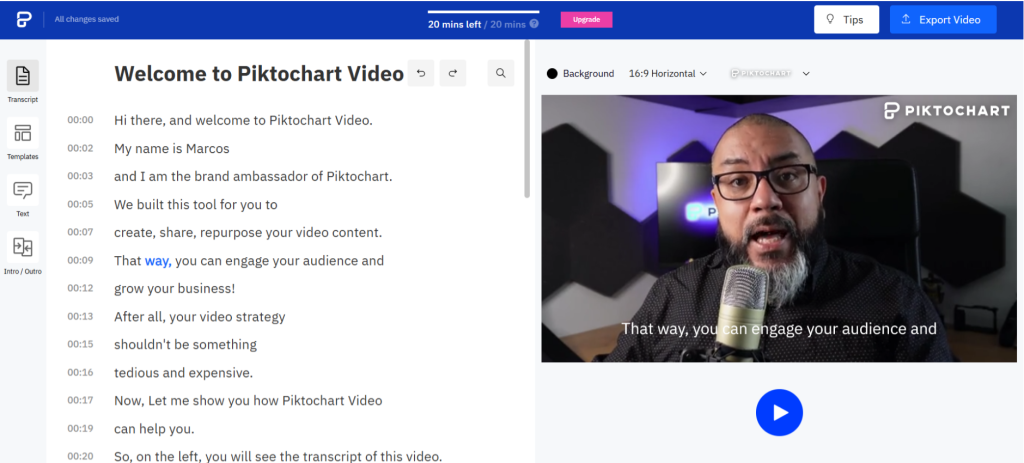This screenshot has height=463, width=1024.
Task: Click the line 'shouldn't be something'
Action: pos(185,344)
